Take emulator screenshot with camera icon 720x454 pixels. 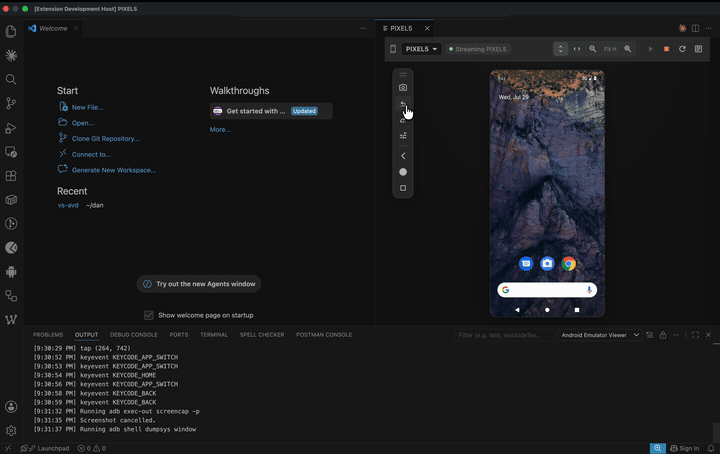click(403, 88)
